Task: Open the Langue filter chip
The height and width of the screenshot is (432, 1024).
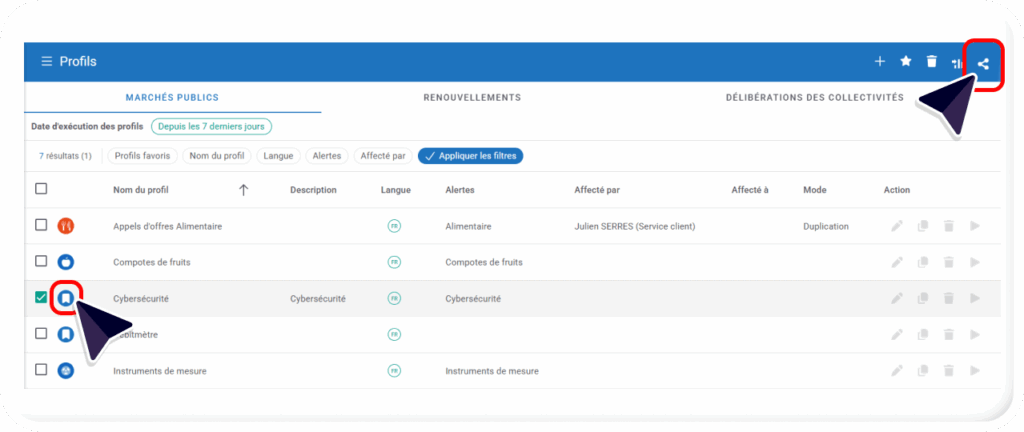Action: click(x=278, y=156)
